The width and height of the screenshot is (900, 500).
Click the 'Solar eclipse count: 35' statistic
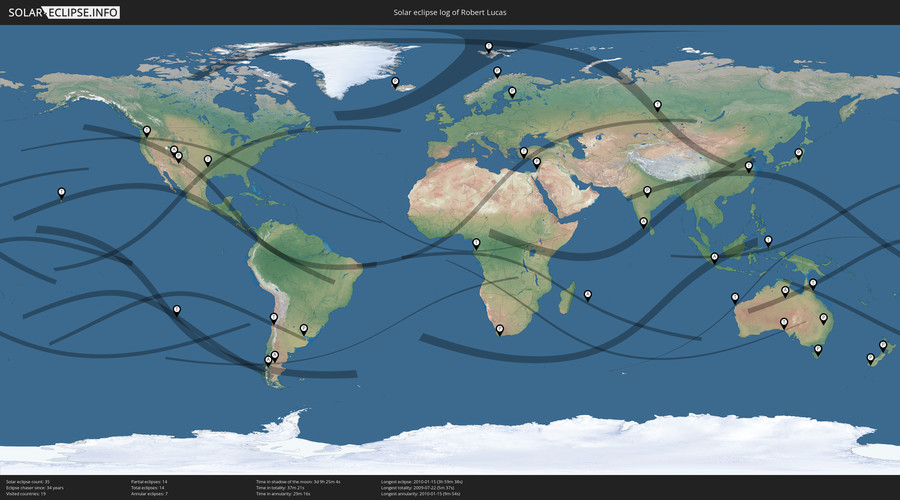coord(27,481)
